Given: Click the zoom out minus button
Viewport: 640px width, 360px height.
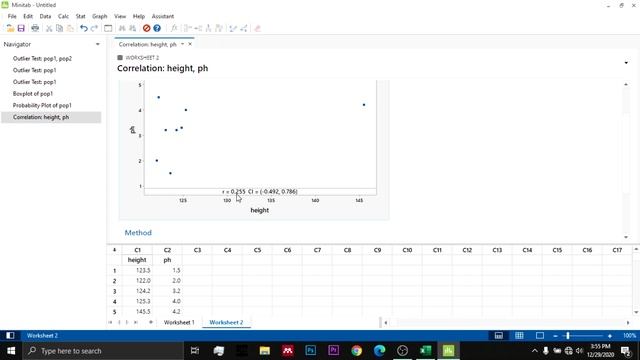Looking at the screenshot, I should [556, 336].
